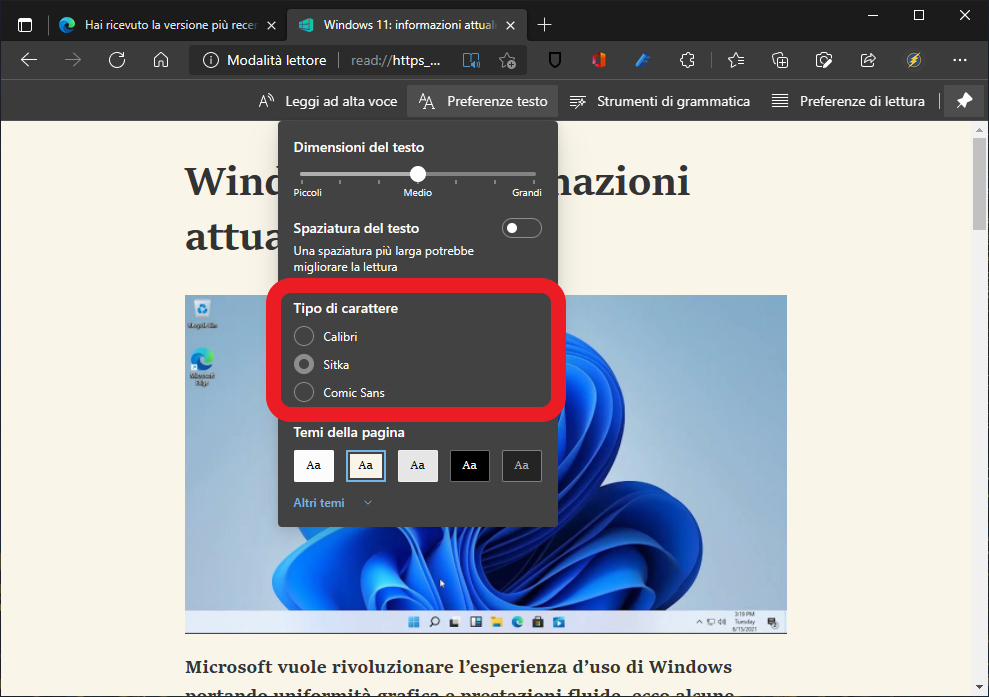Image resolution: width=989 pixels, height=697 pixels.
Task: Start 'Leggi ad alta voce' read aloud
Action: (328, 101)
